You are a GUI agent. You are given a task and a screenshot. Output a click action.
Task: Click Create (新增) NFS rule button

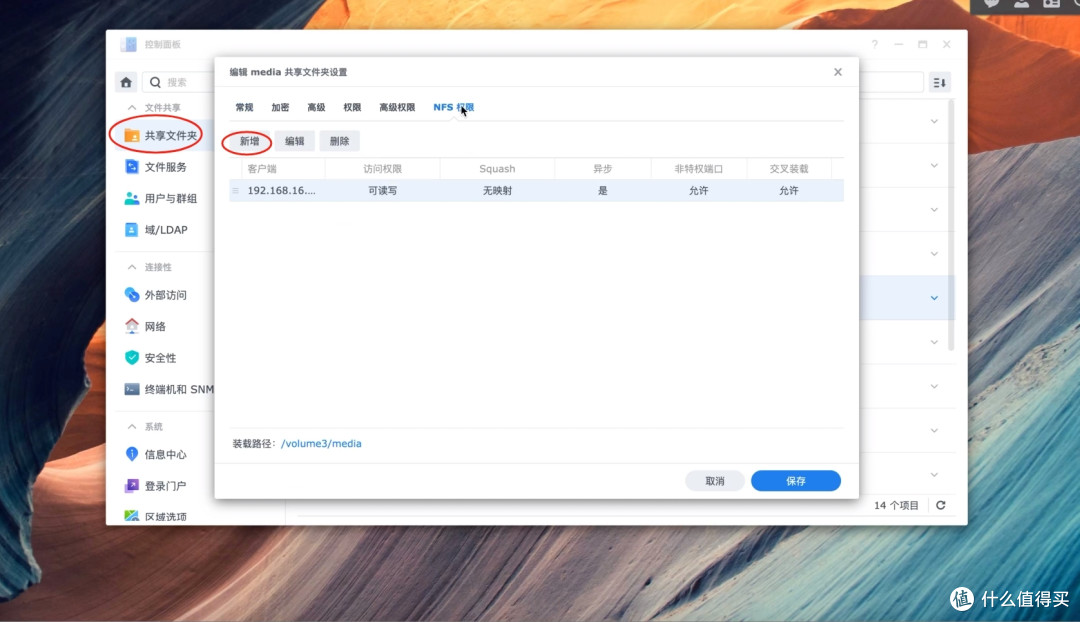pos(249,141)
